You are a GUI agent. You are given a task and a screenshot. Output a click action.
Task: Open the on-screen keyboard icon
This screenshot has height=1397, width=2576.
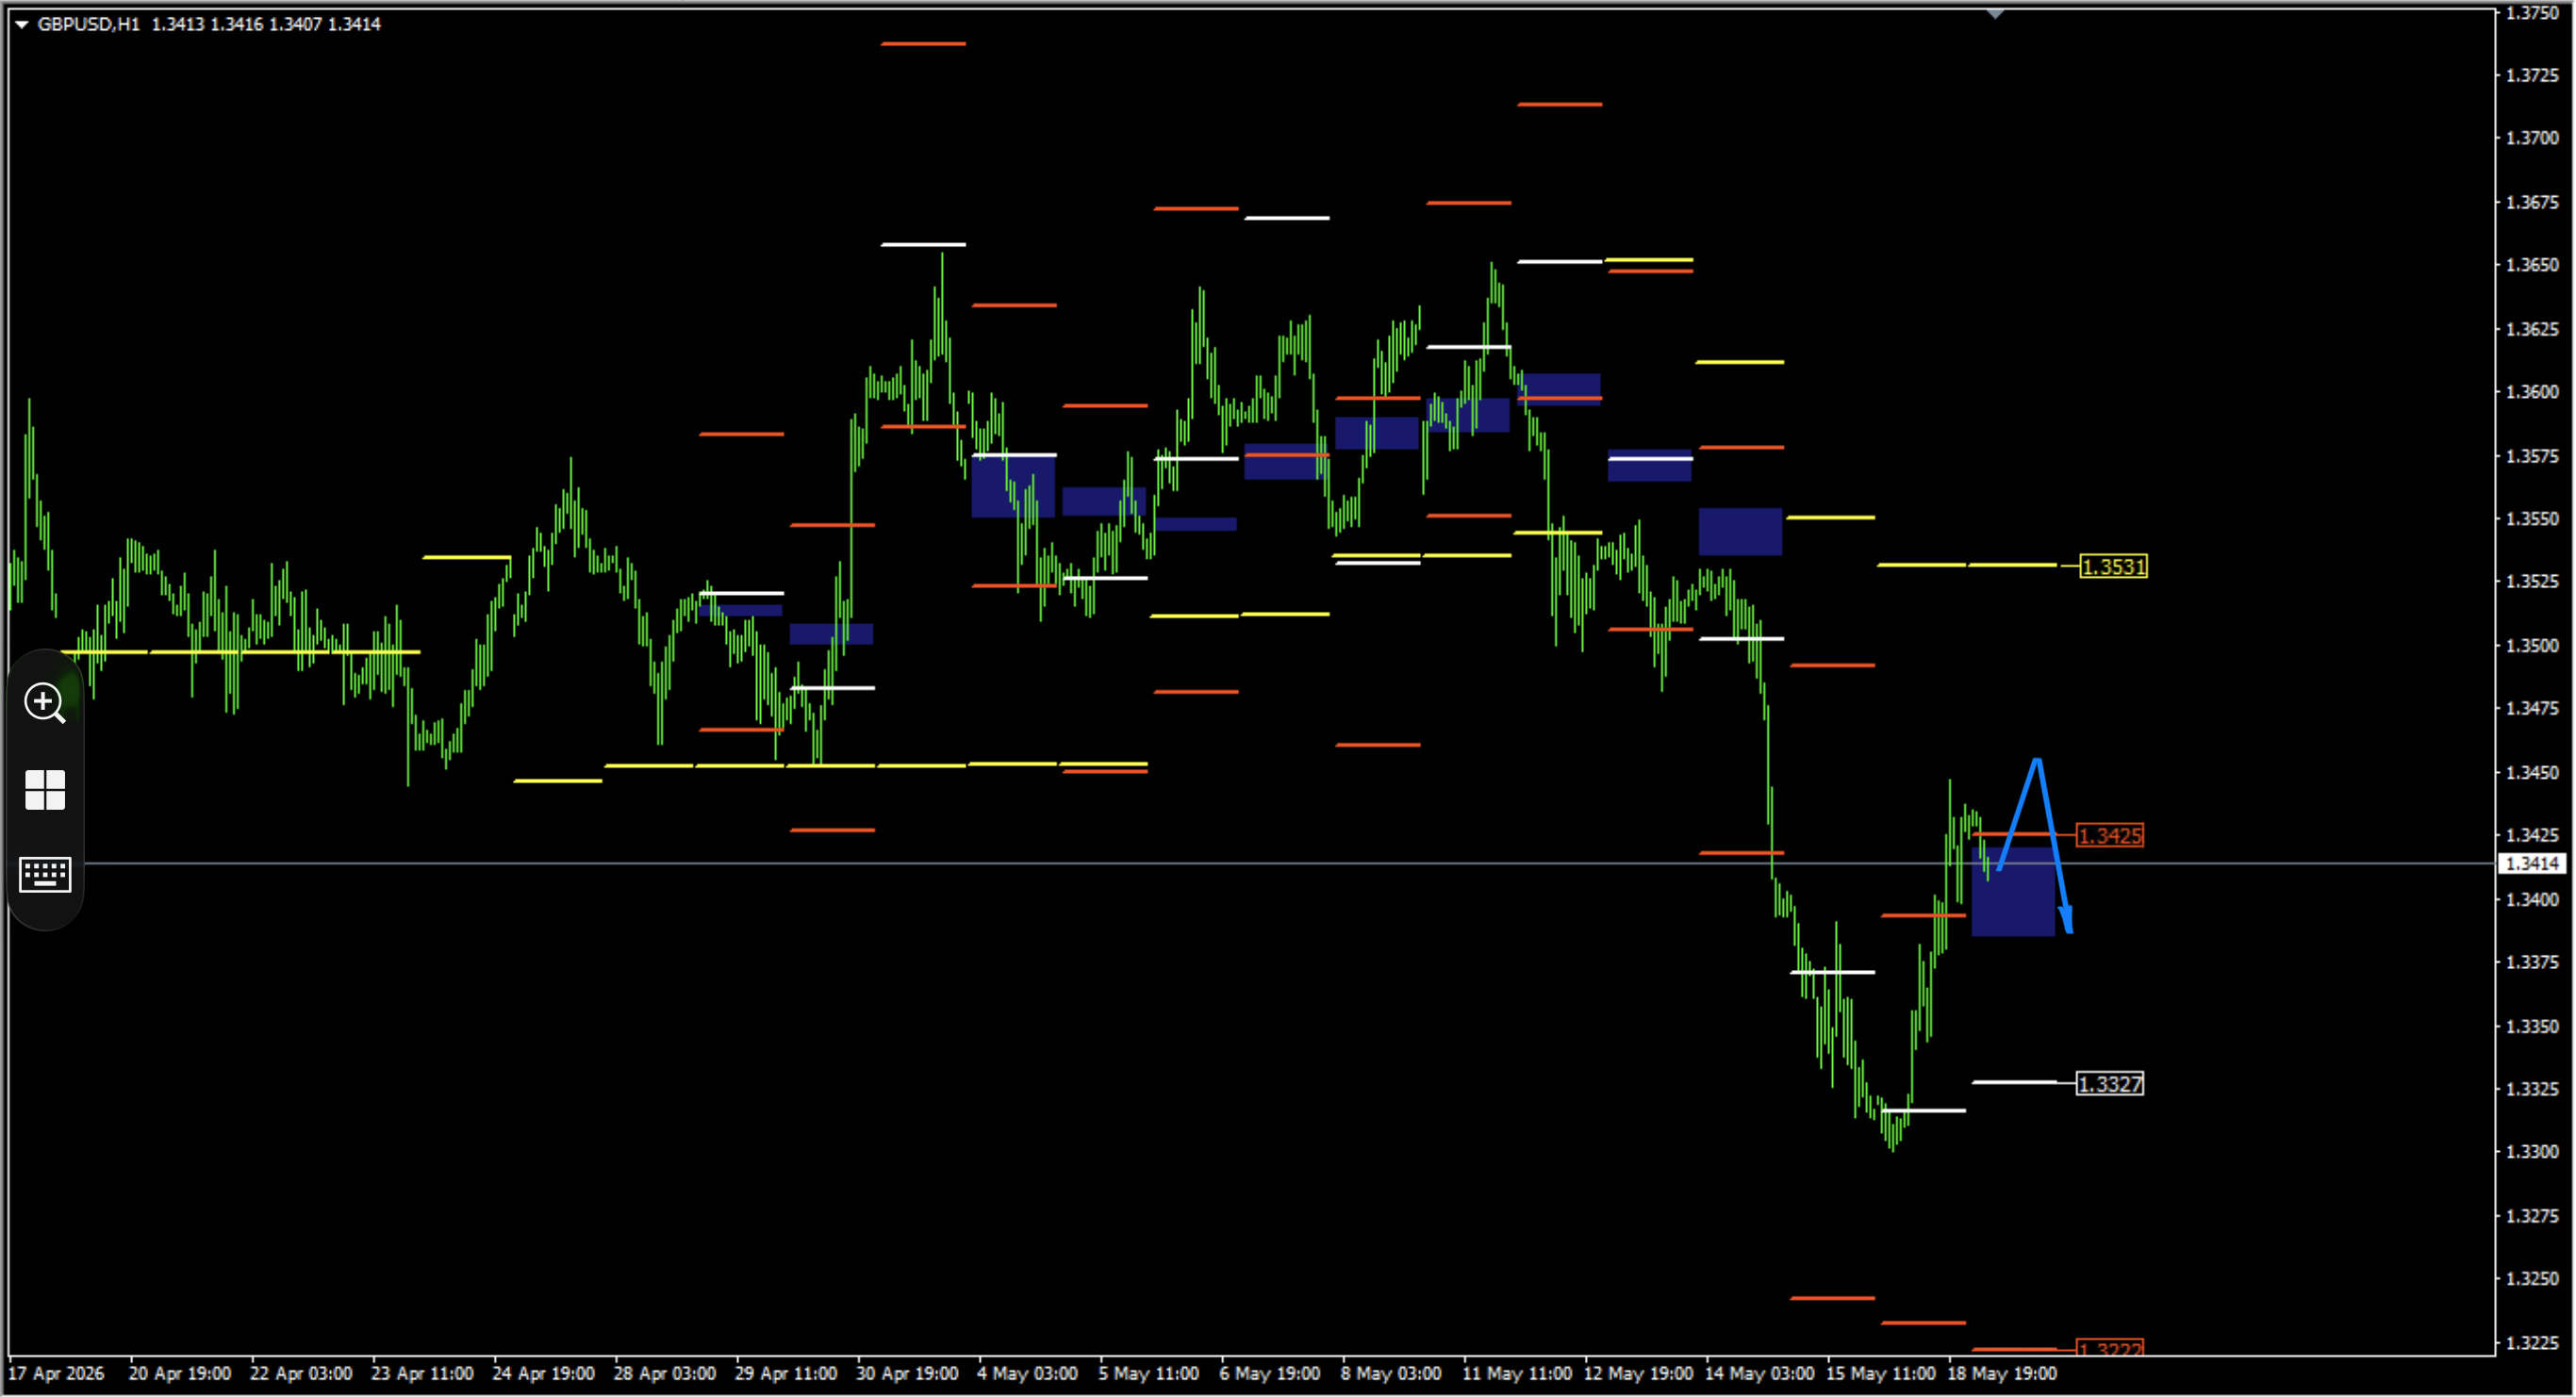pos(45,875)
